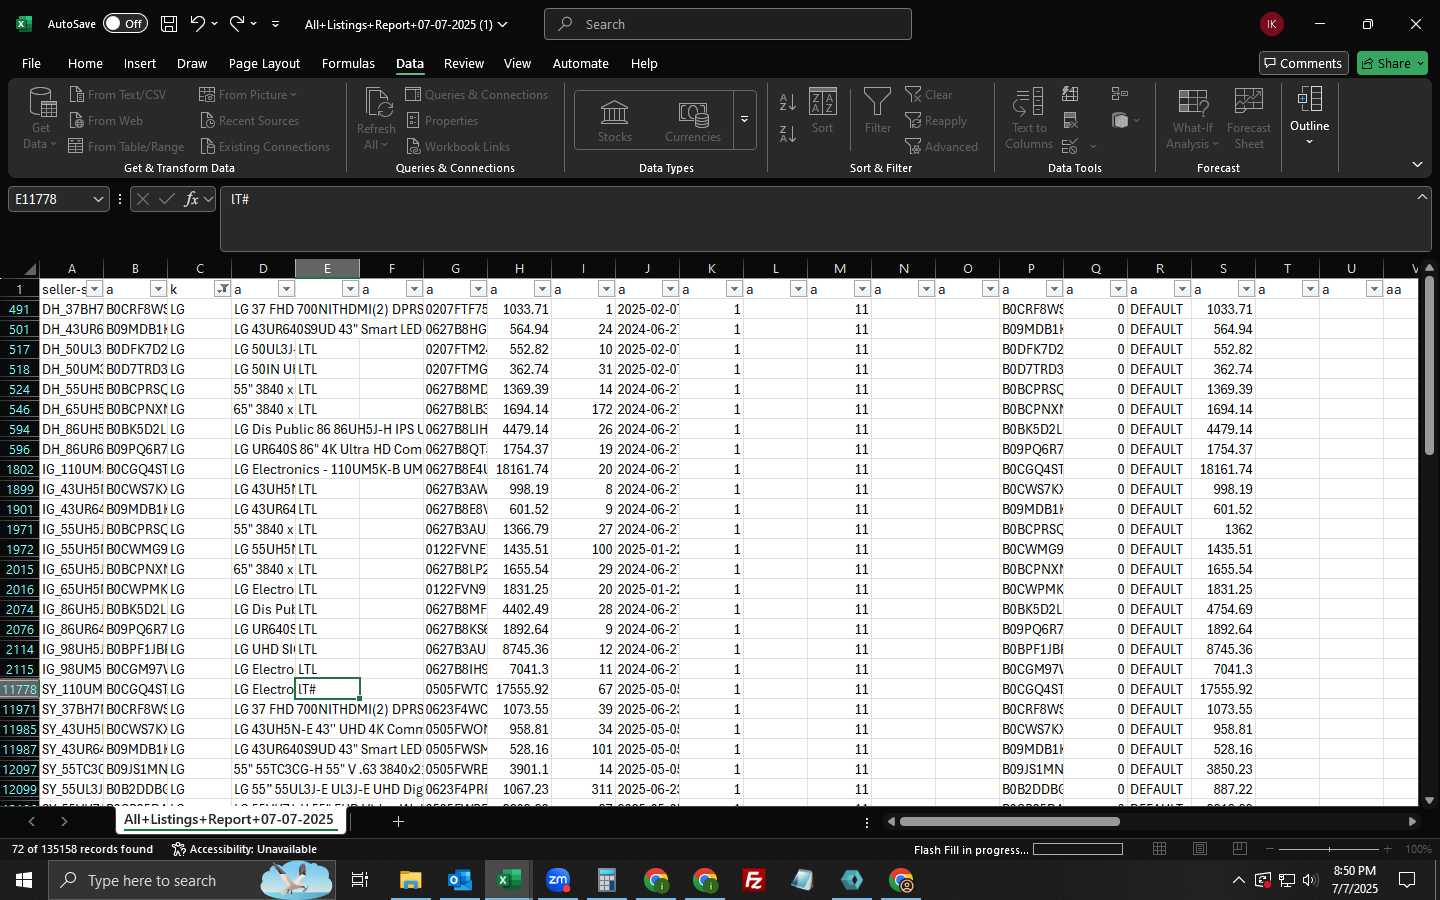Click the Redo icon
The height and width of the screenshot is (900, 1440).
pos(237,24)
